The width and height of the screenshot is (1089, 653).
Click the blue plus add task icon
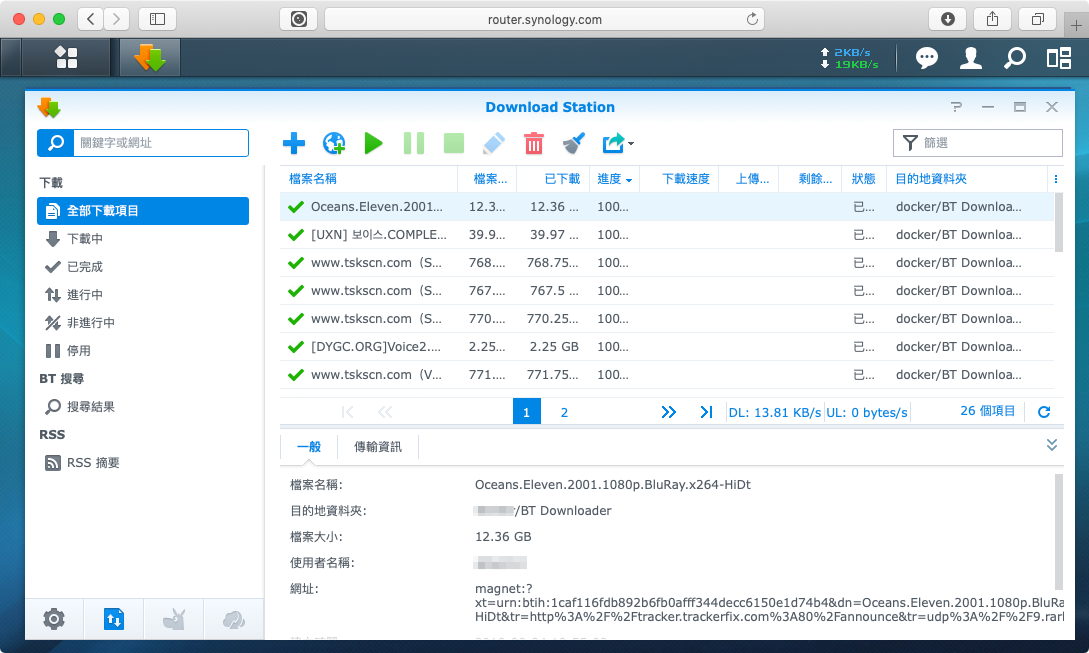[x=294, y=143]
